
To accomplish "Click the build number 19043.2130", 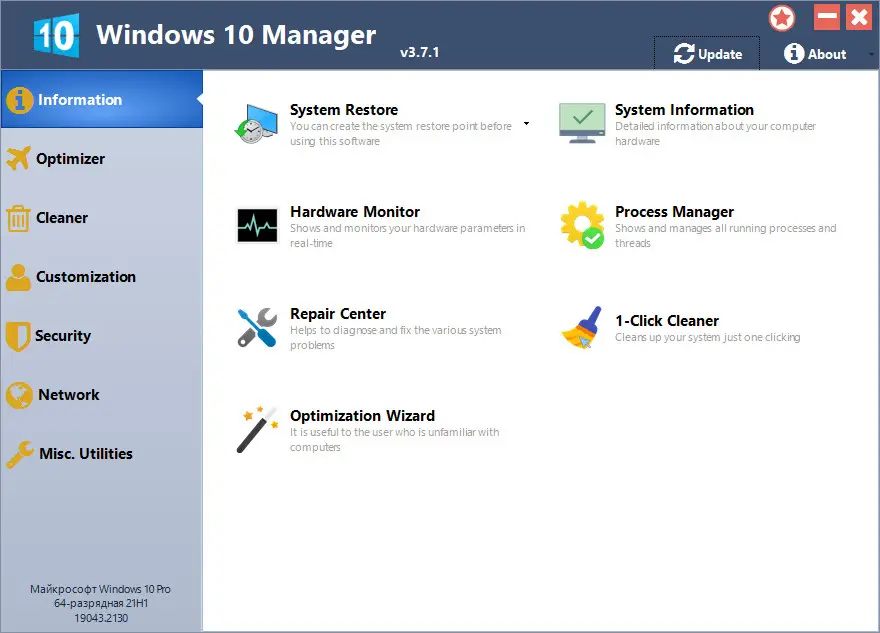I will click(x=101, y=618).
